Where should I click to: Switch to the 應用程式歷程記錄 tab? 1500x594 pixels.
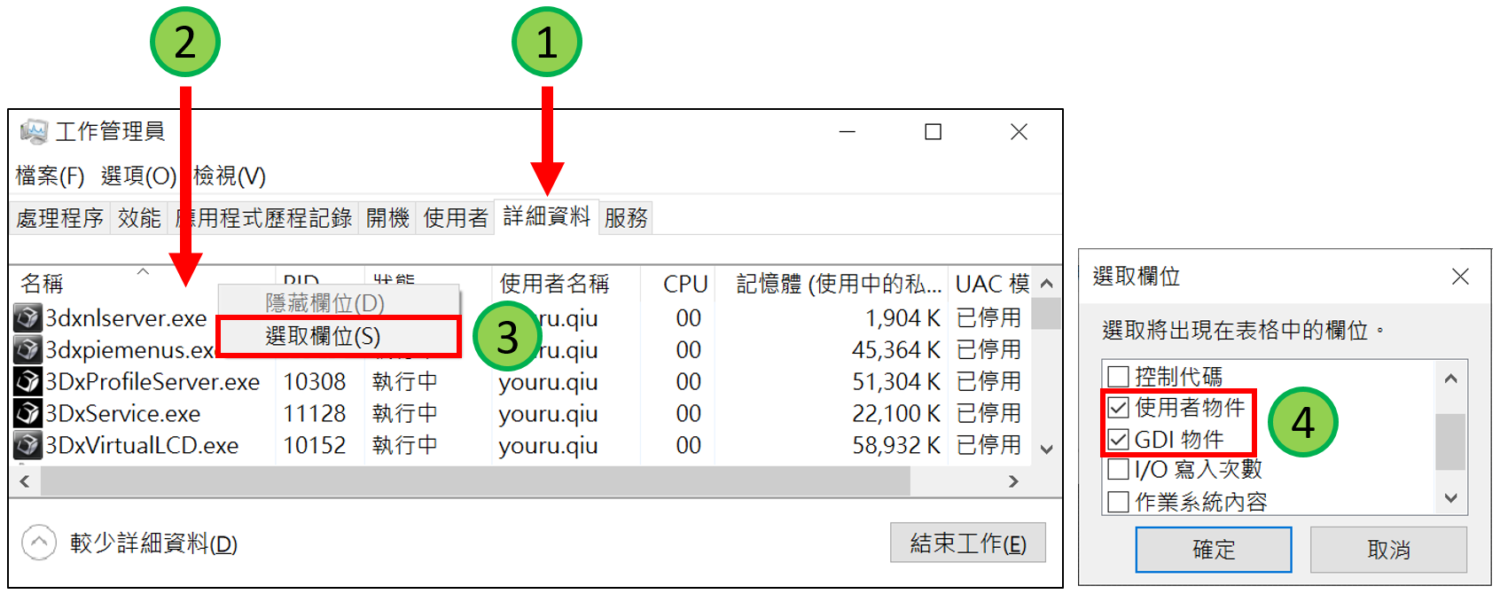pyautogui.click(x=263, y=217)
